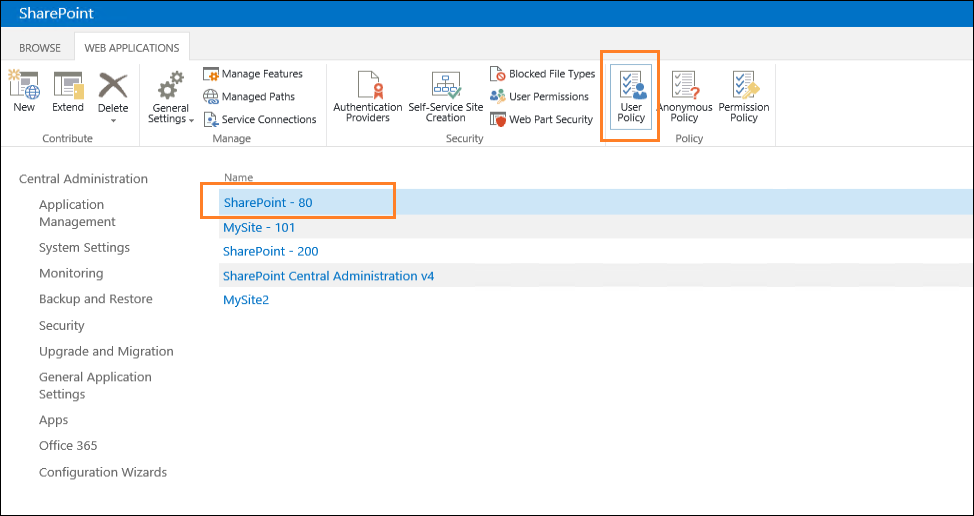Open the User Policy button

coord(631,97)
